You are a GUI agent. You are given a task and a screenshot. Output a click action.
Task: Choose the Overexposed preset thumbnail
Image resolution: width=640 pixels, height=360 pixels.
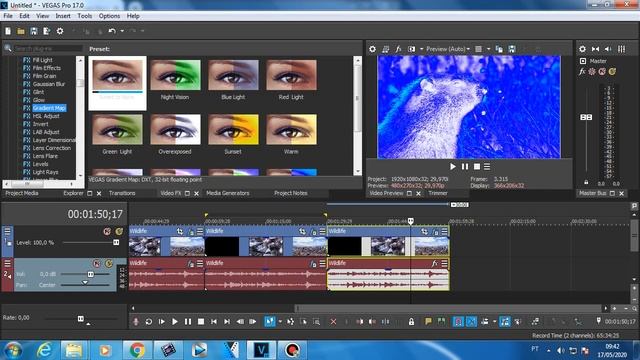(176, 129)
